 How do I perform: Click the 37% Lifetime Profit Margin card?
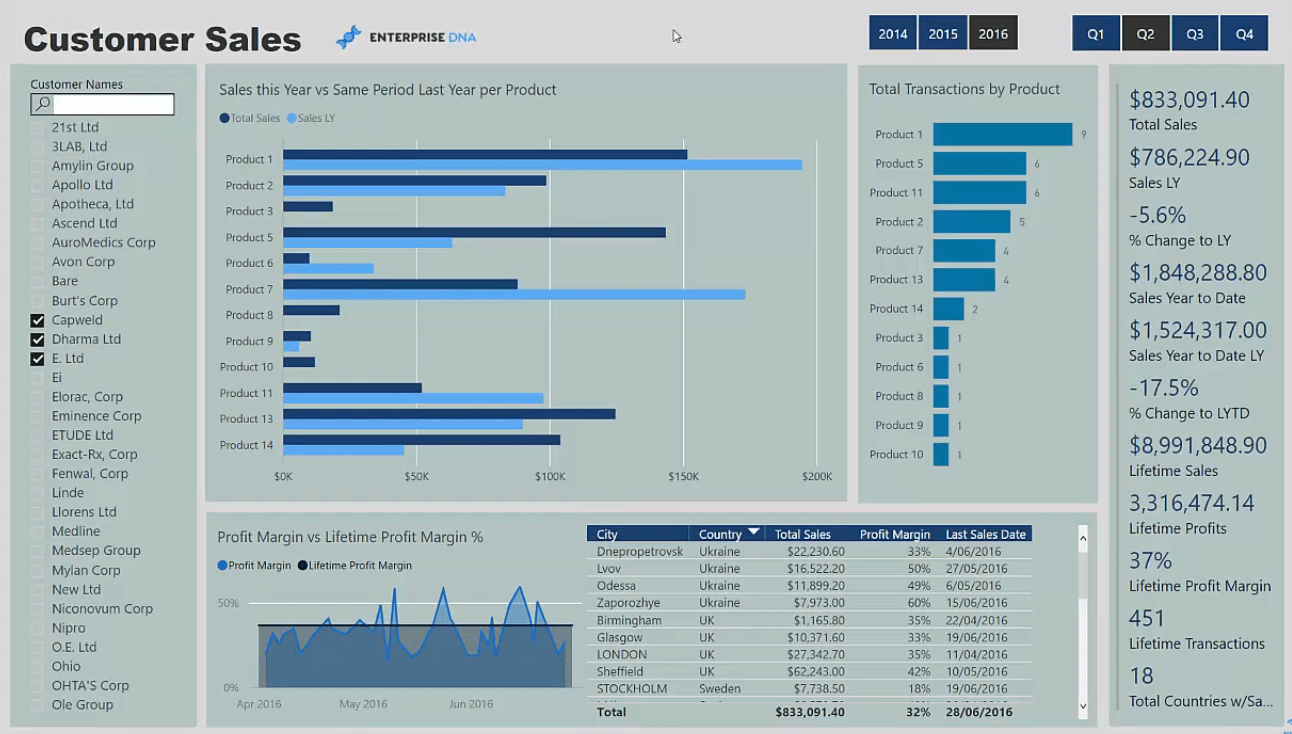click(1200, 571)
